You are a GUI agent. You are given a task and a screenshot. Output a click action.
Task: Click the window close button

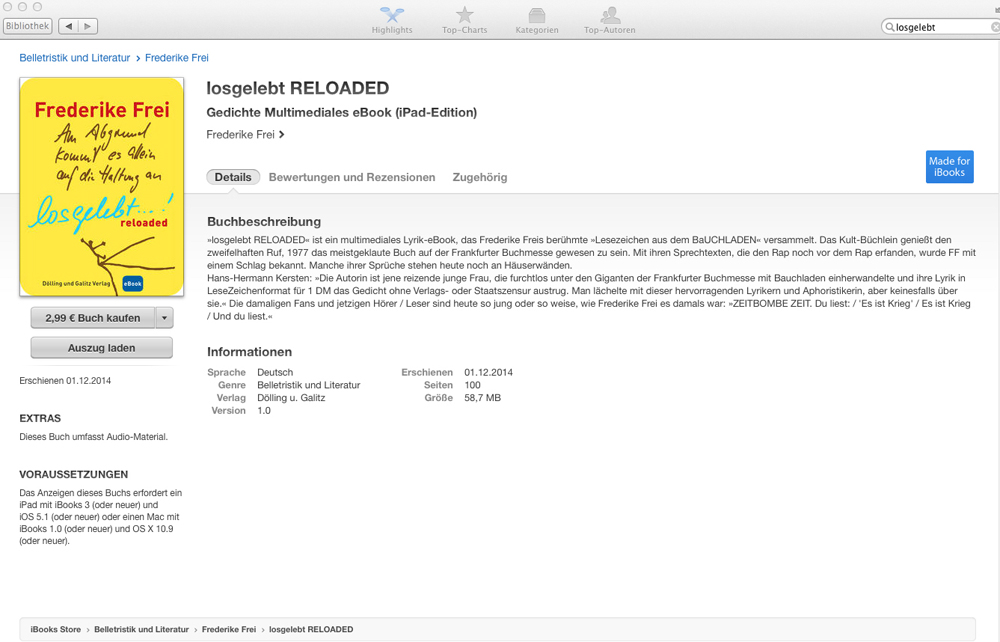click(x=8, y=6)
